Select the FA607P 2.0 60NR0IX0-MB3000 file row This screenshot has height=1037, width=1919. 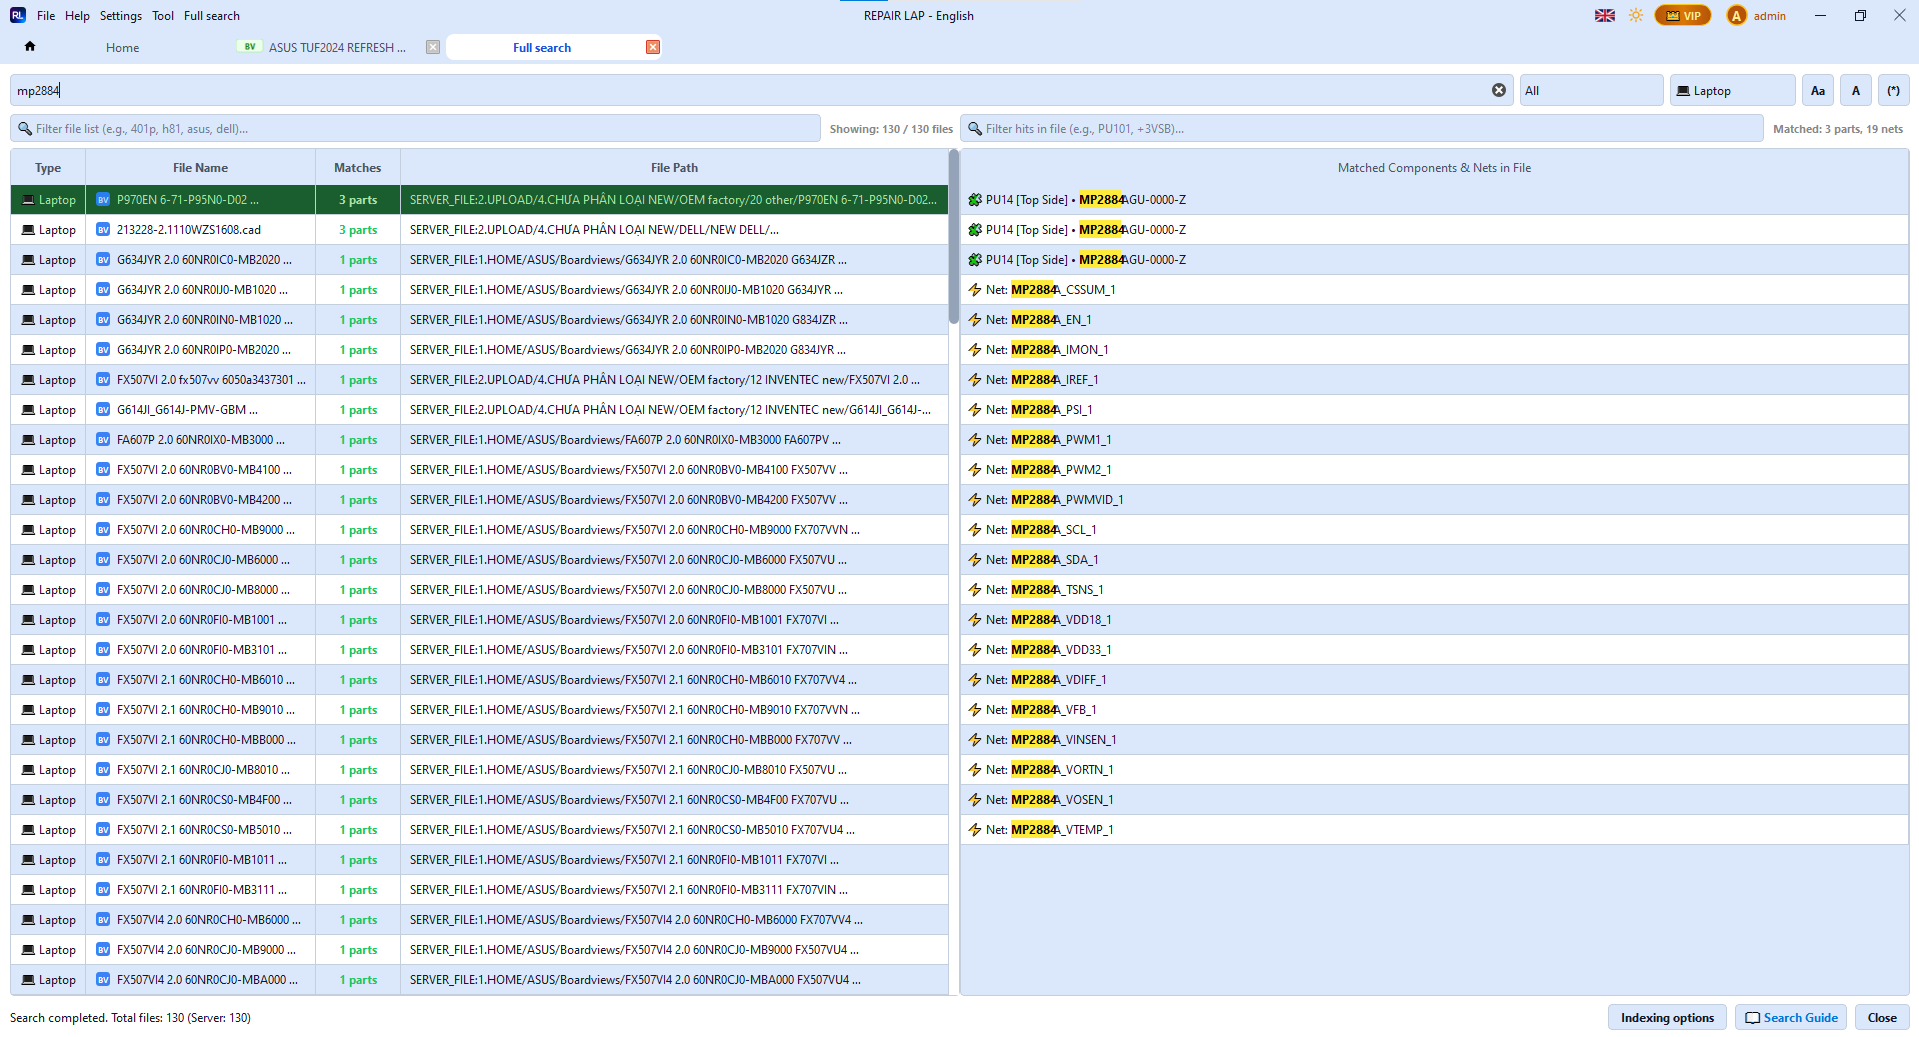(x=479, y=439)
